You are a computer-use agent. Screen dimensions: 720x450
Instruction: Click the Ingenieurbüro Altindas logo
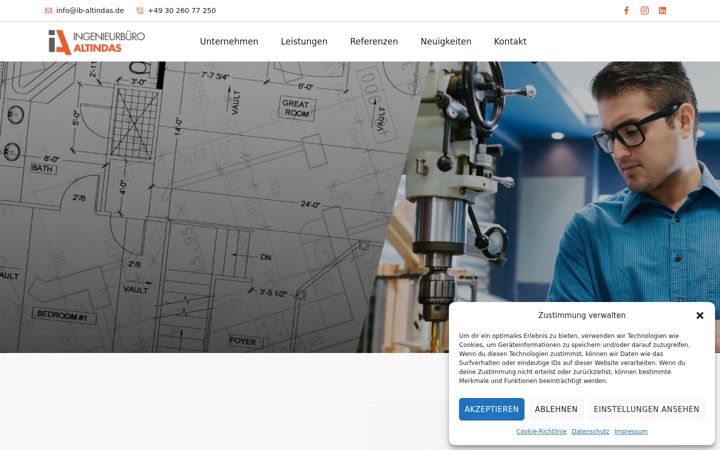pyautogui.click(x=96, y=42)
